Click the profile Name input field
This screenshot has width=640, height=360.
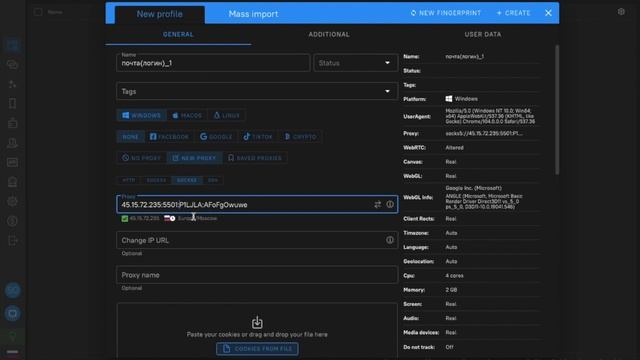213,63
